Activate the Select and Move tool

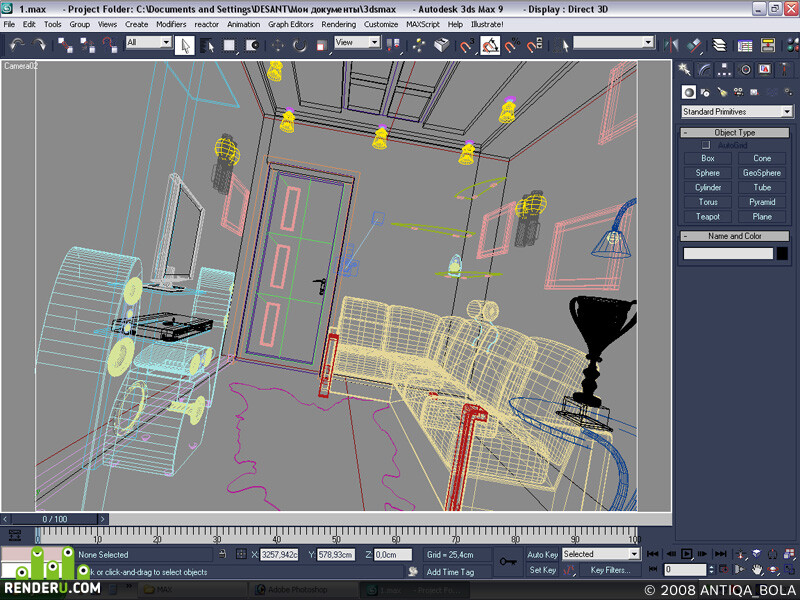click(x=277, y=45)
